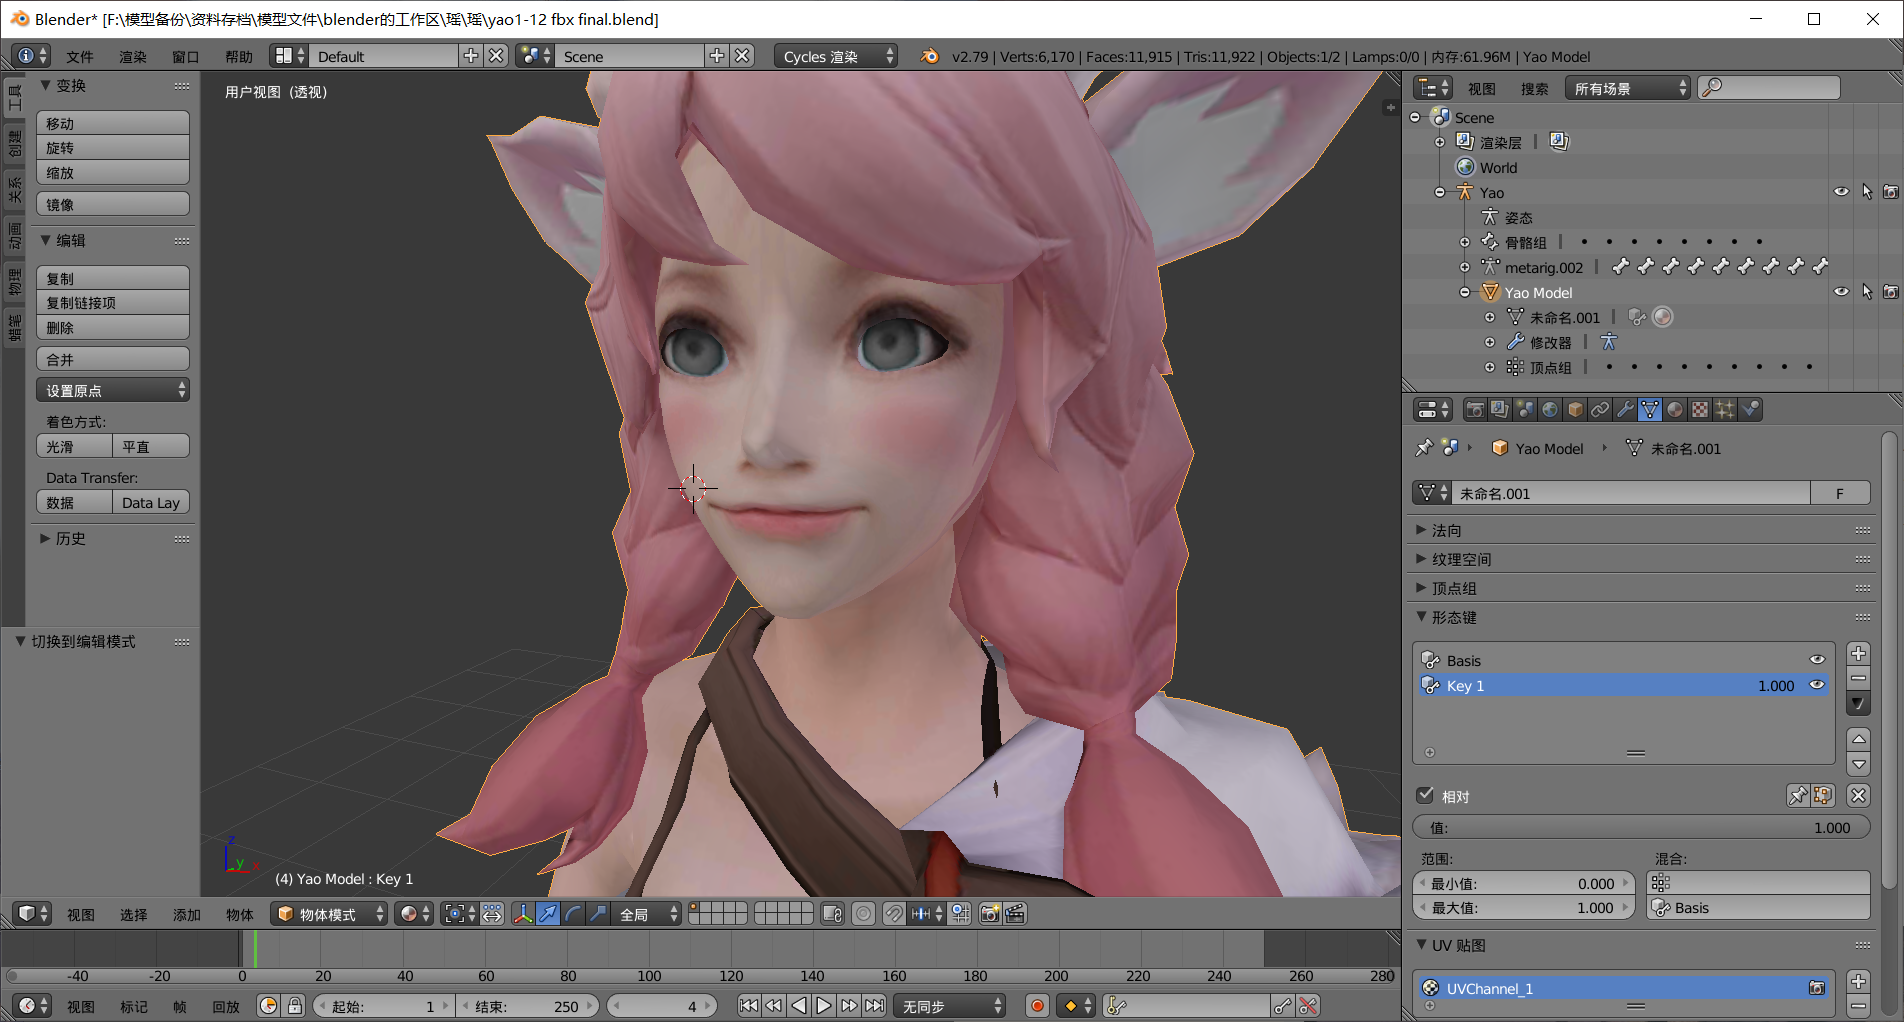Select the scale manipulator icon
This screenshot has width=1904, height=1022.
pos(598,913)
